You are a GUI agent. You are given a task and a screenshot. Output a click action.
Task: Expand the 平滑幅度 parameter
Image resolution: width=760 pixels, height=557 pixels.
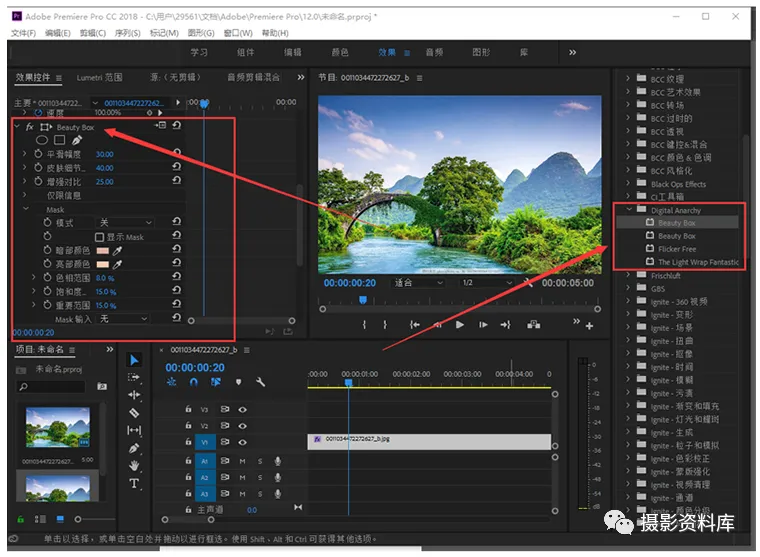[25, 154]
